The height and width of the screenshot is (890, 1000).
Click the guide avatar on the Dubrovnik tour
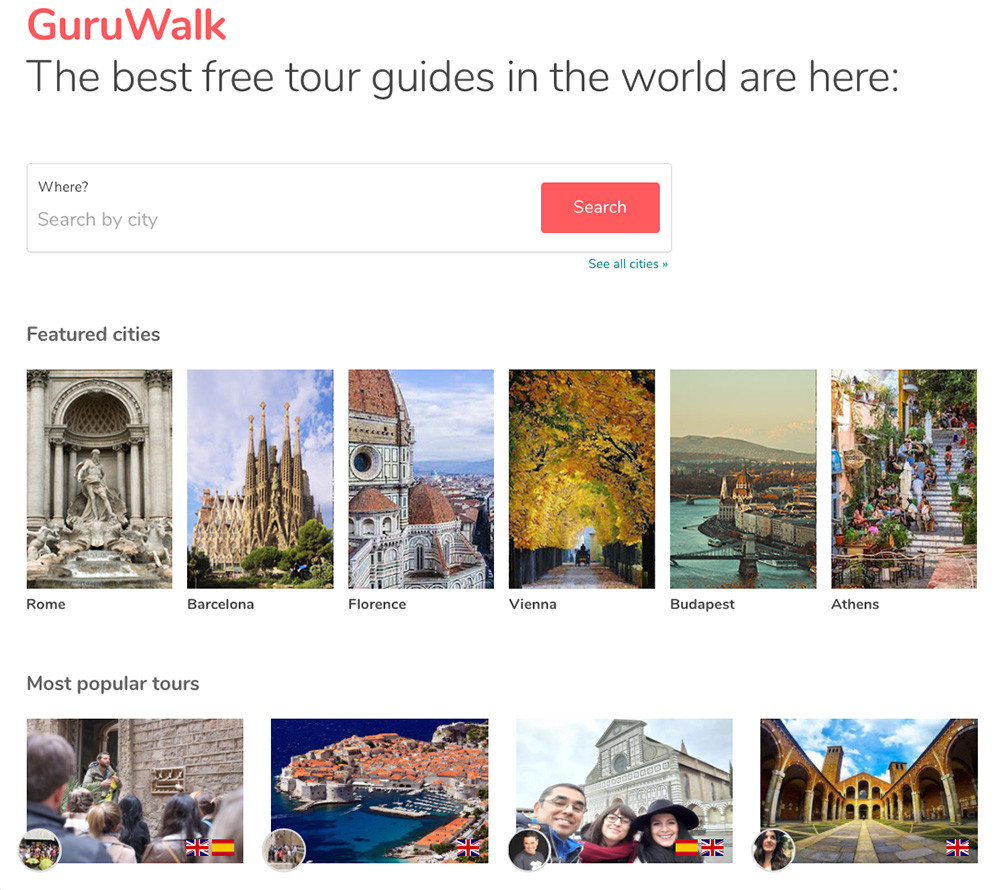284,850
